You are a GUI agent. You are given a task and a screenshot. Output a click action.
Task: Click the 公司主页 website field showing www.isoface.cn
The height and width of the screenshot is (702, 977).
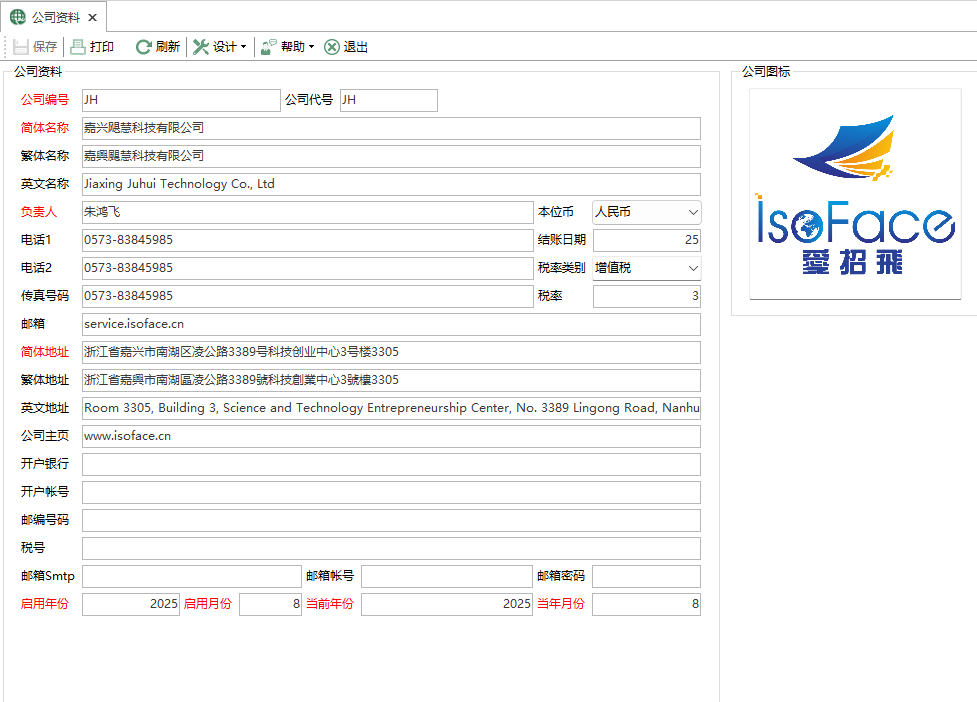tap(390, 436)
